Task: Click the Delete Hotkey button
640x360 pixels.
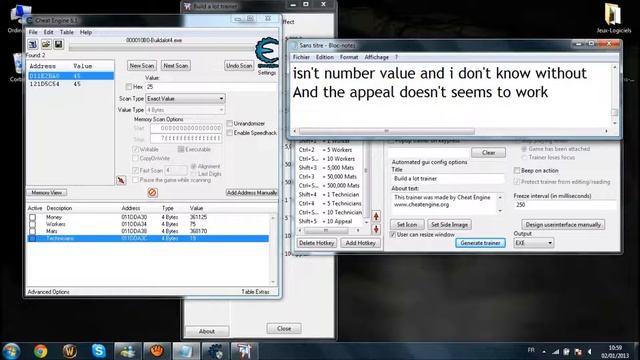Action: tap(316, 243)
